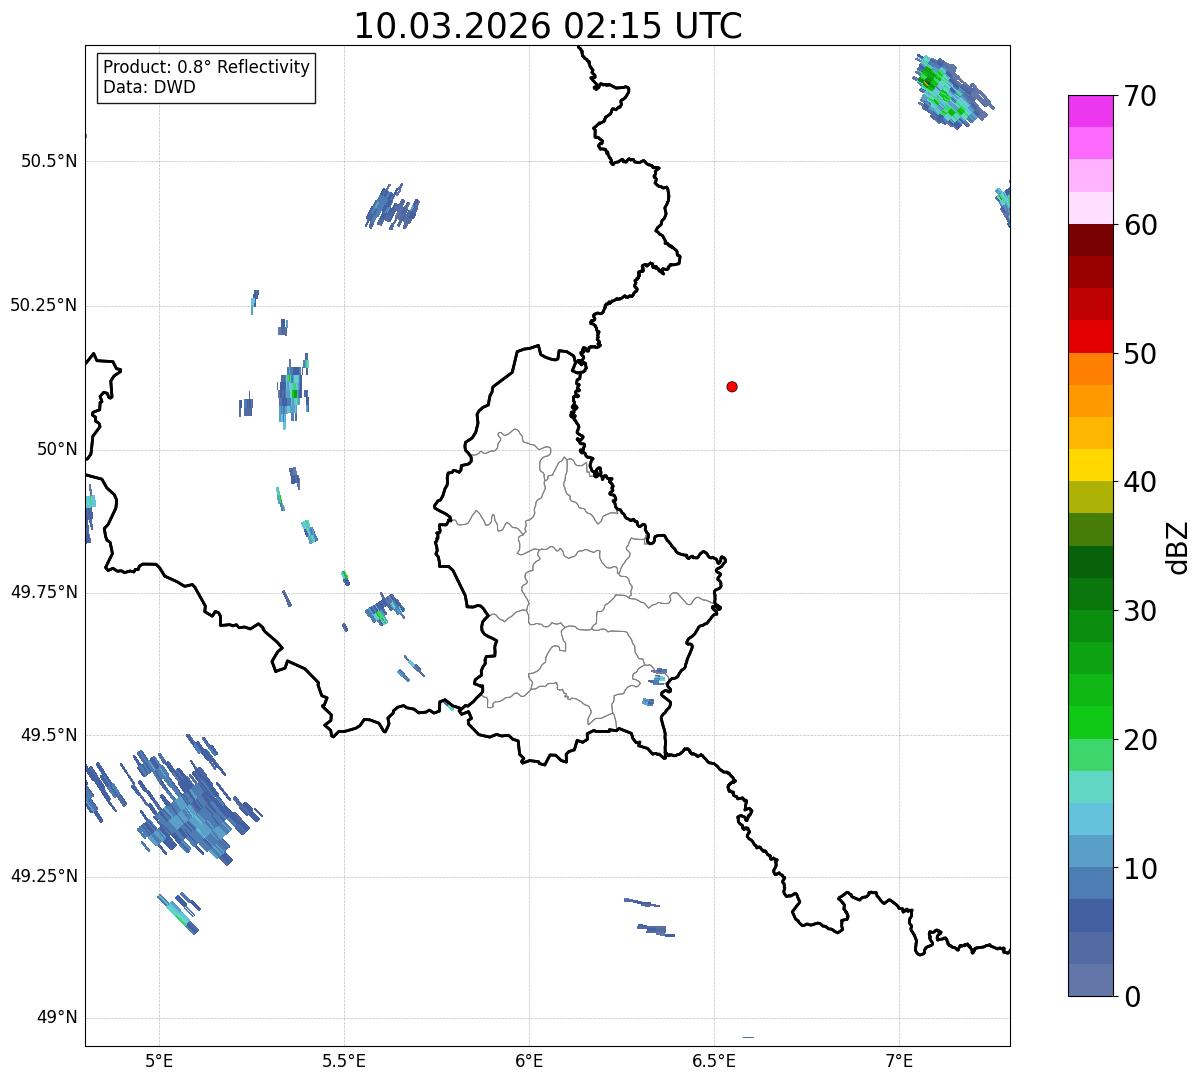Click the 'dBZ' colorbar label
1202x1081 pixels.
pos(1178,546)
